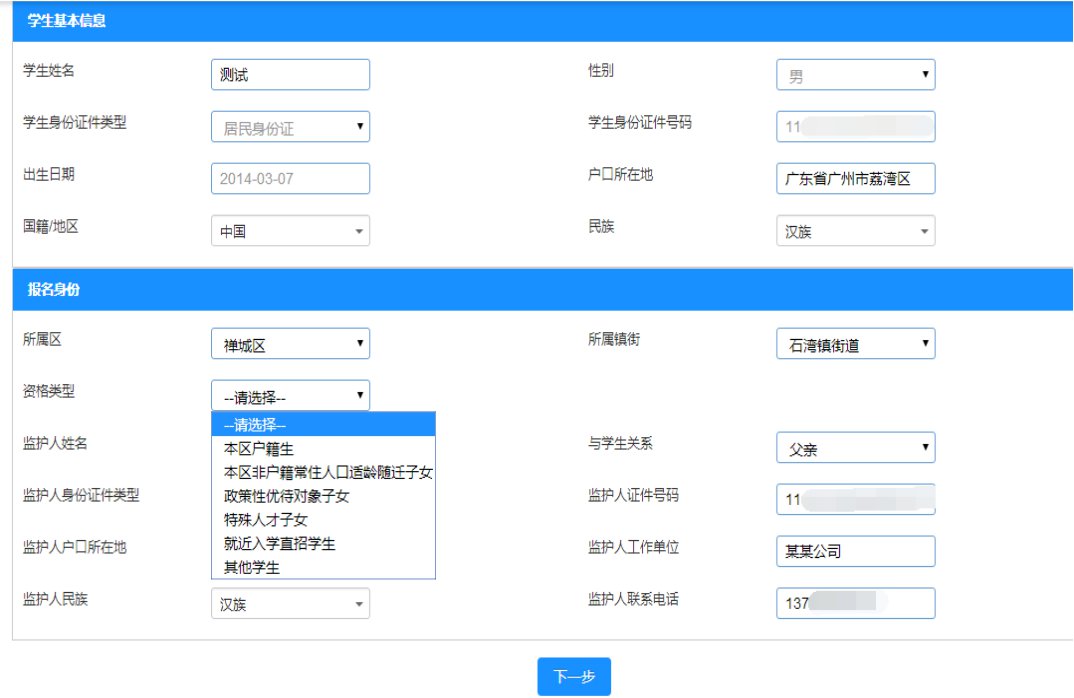1074x698 pixels.
Task: Click the 监护人工作单位 input field
Action: [x=855, y=551]
